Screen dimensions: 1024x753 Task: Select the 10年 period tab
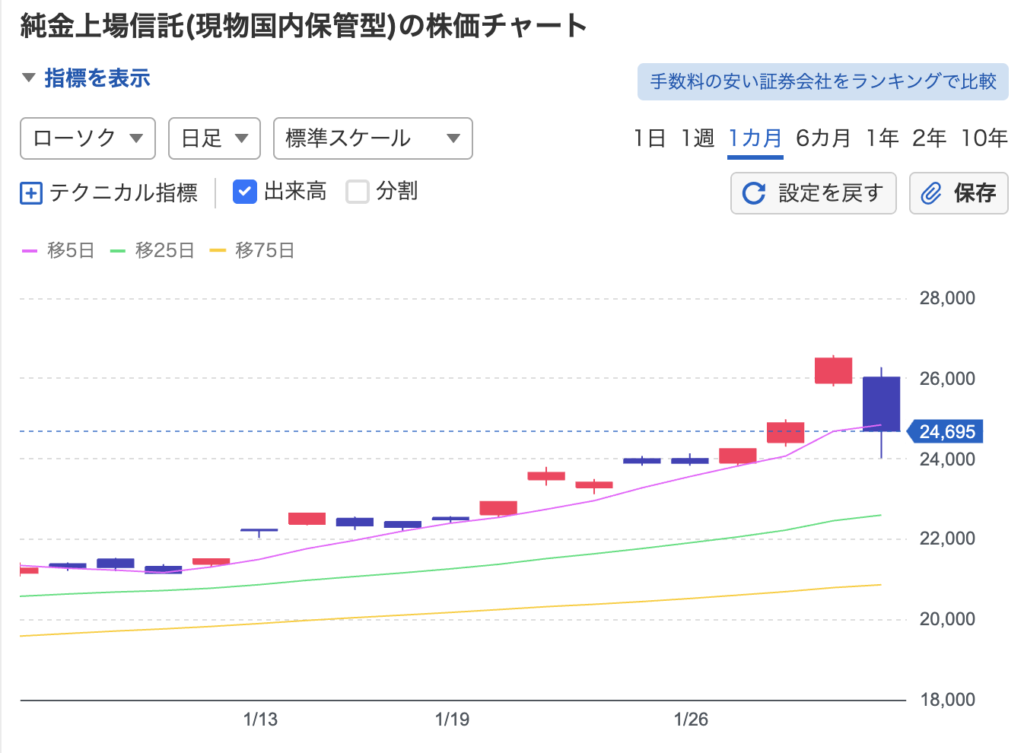click(983, 139)
